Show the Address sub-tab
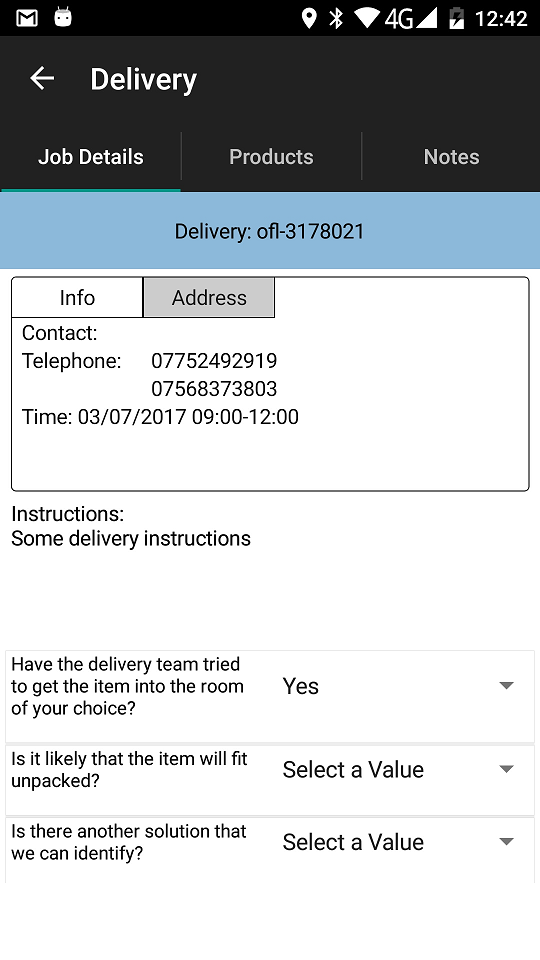This screenshot has width=540, height=960. click(209, 298)
